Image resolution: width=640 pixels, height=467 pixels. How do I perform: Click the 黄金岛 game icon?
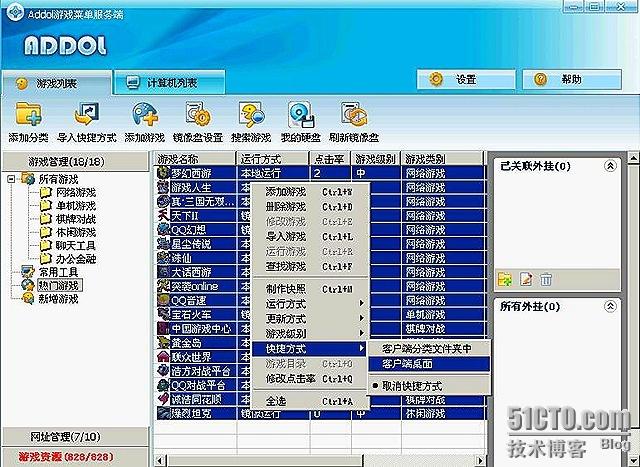(163, 342)
